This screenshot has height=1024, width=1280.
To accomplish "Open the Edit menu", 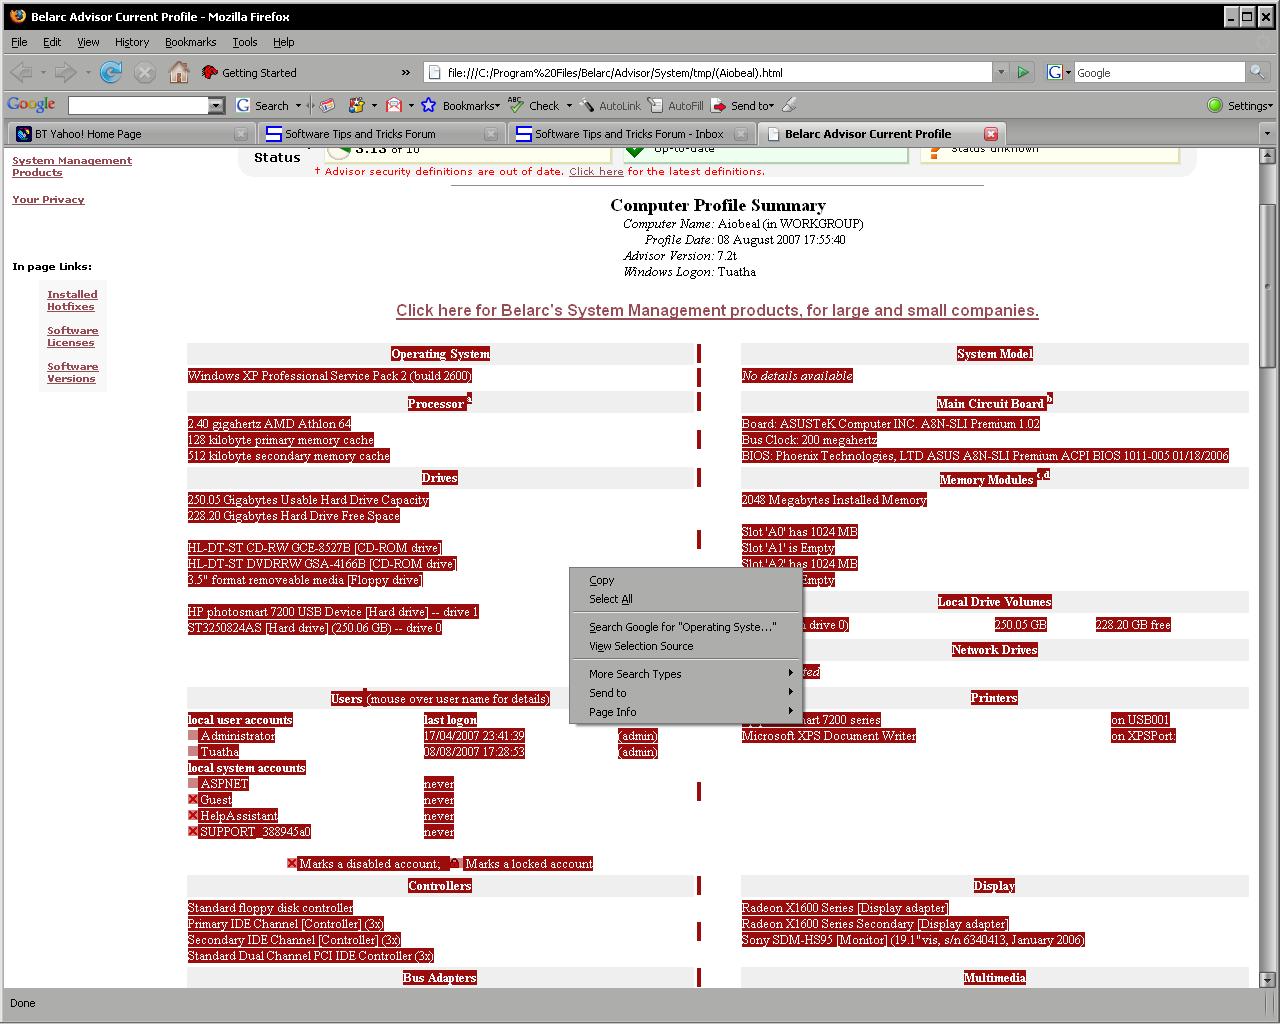I will [52, 42].
